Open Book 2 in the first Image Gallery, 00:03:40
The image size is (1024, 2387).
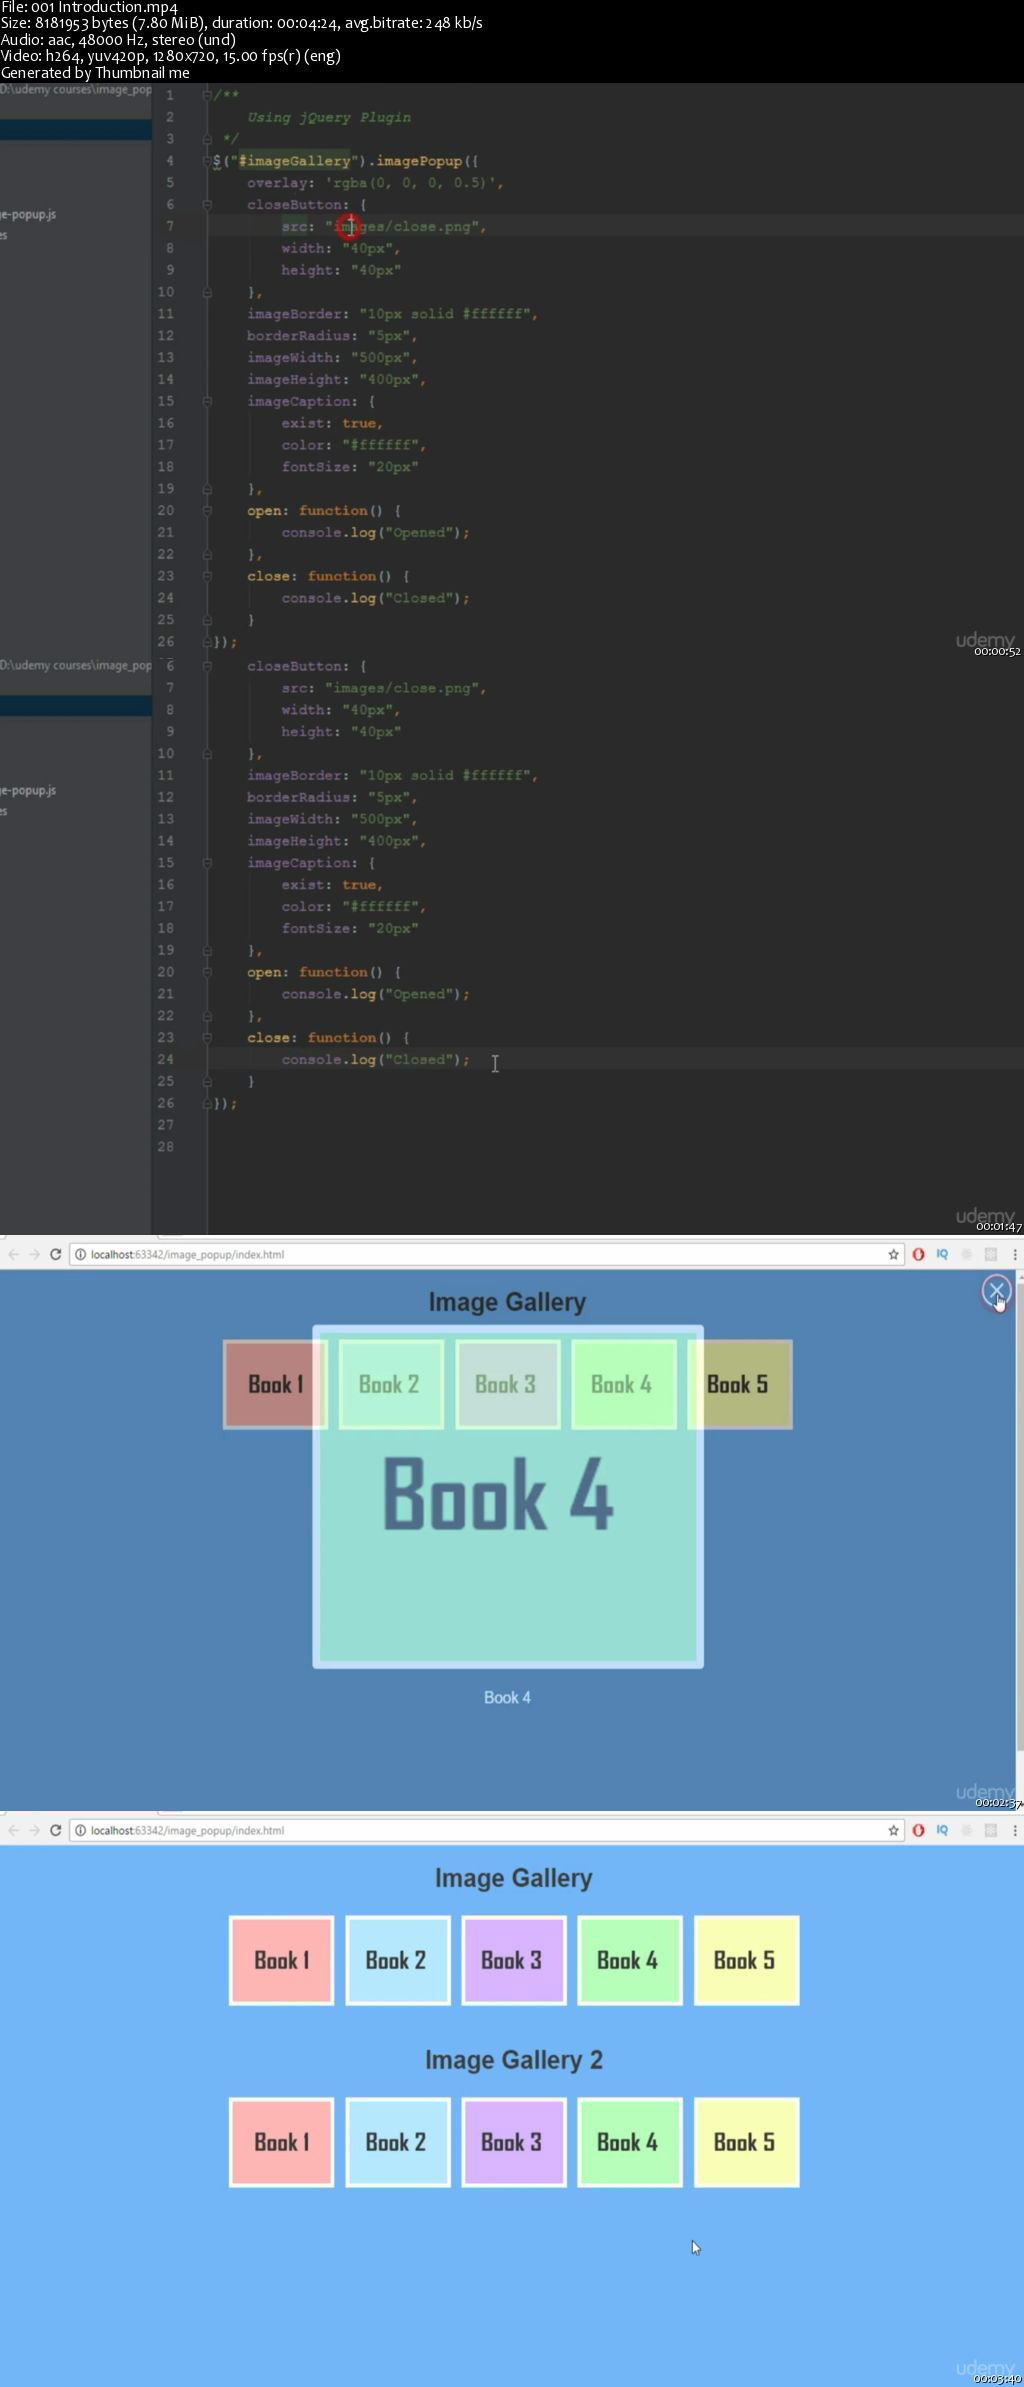point(397,1960)
